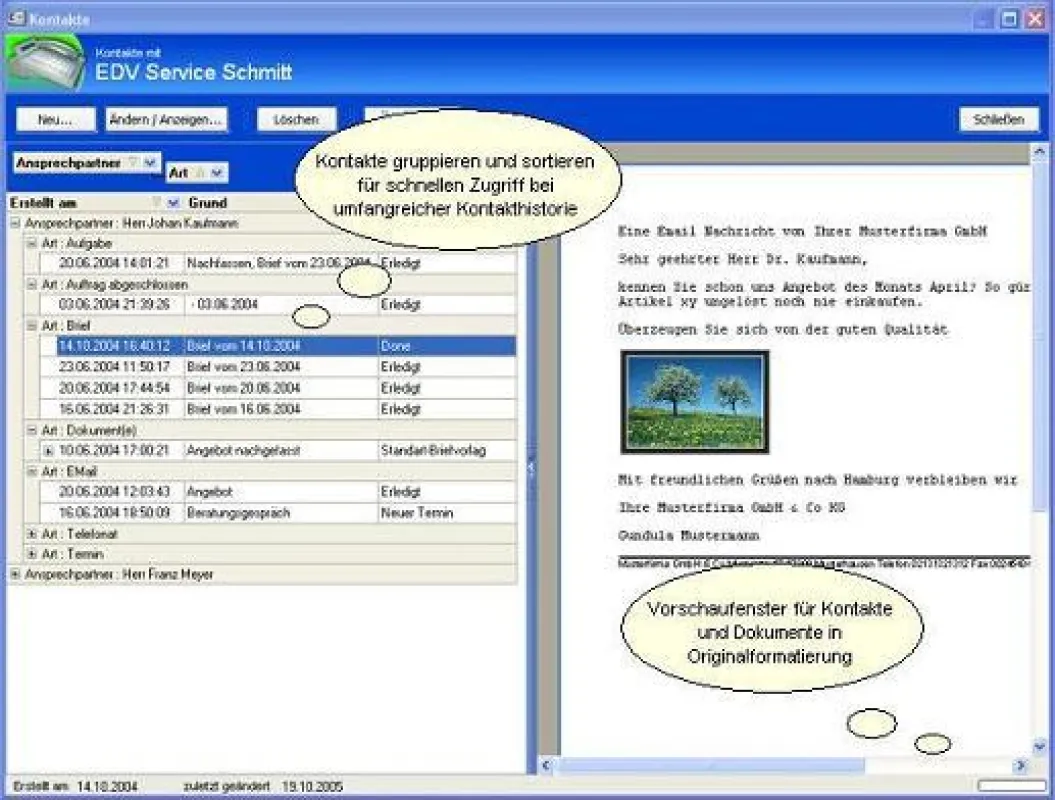This screenshot has width=1055, height=800.
Task: Click the tree landscape image in the email preview
Action: (x=694, y=402)
